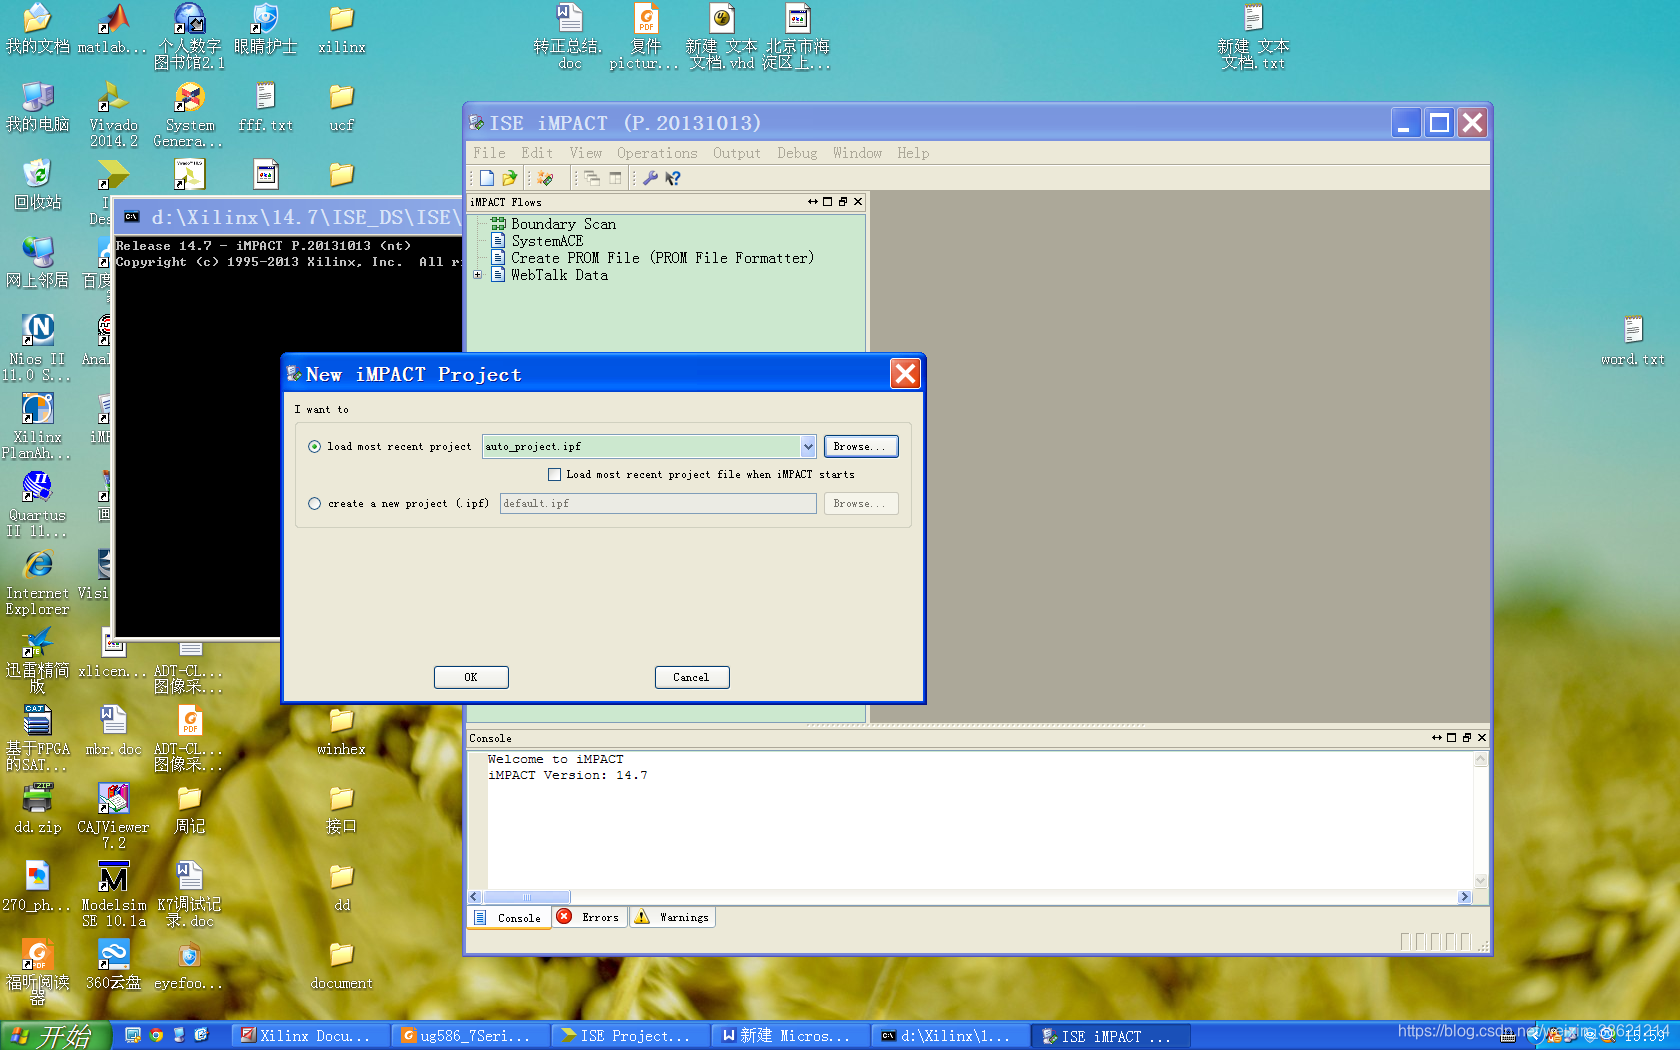Select the Vivado 2014.2 desktop icon
The width and height of the screenshot is (1680, 1050).
(113, 114)
